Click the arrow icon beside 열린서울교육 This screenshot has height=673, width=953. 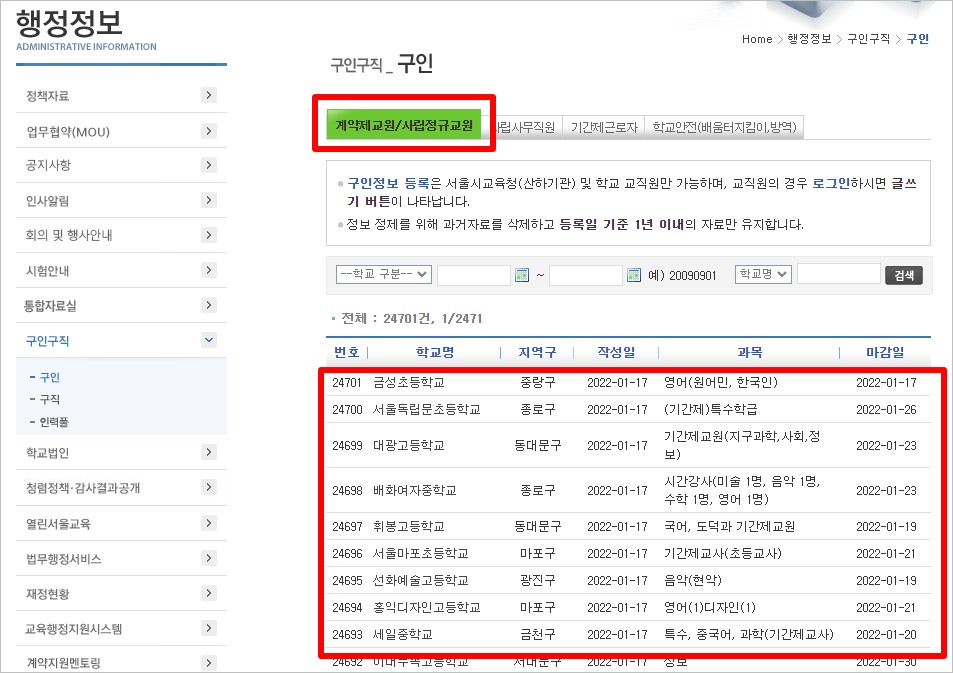[x=208, y=522]
